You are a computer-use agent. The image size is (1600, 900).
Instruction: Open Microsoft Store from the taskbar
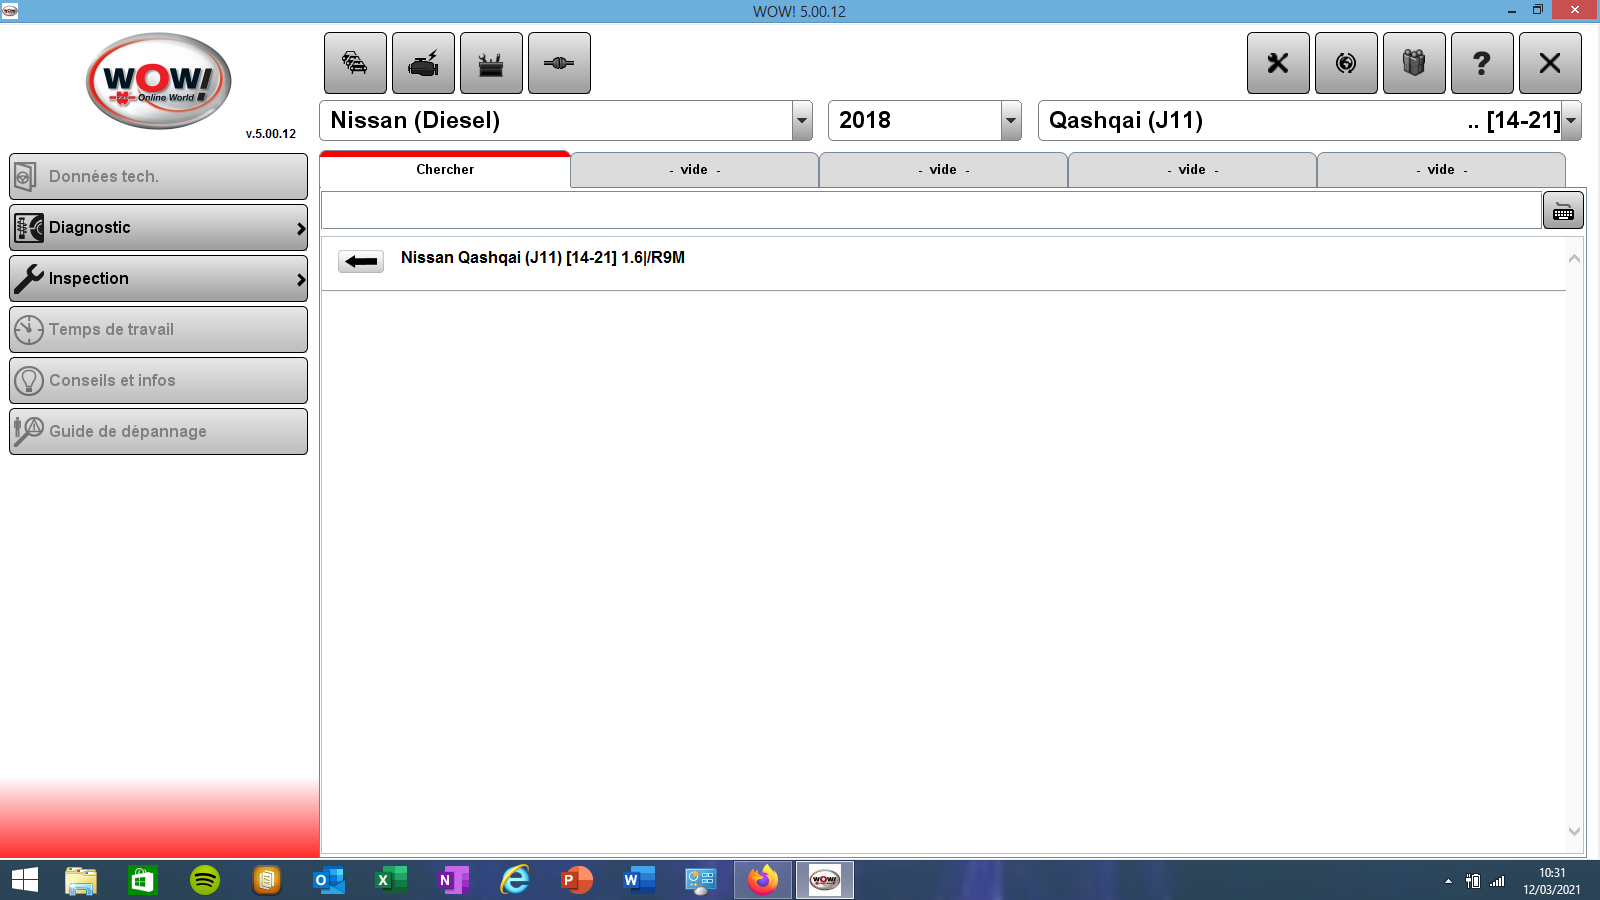(x=143, y=880)
